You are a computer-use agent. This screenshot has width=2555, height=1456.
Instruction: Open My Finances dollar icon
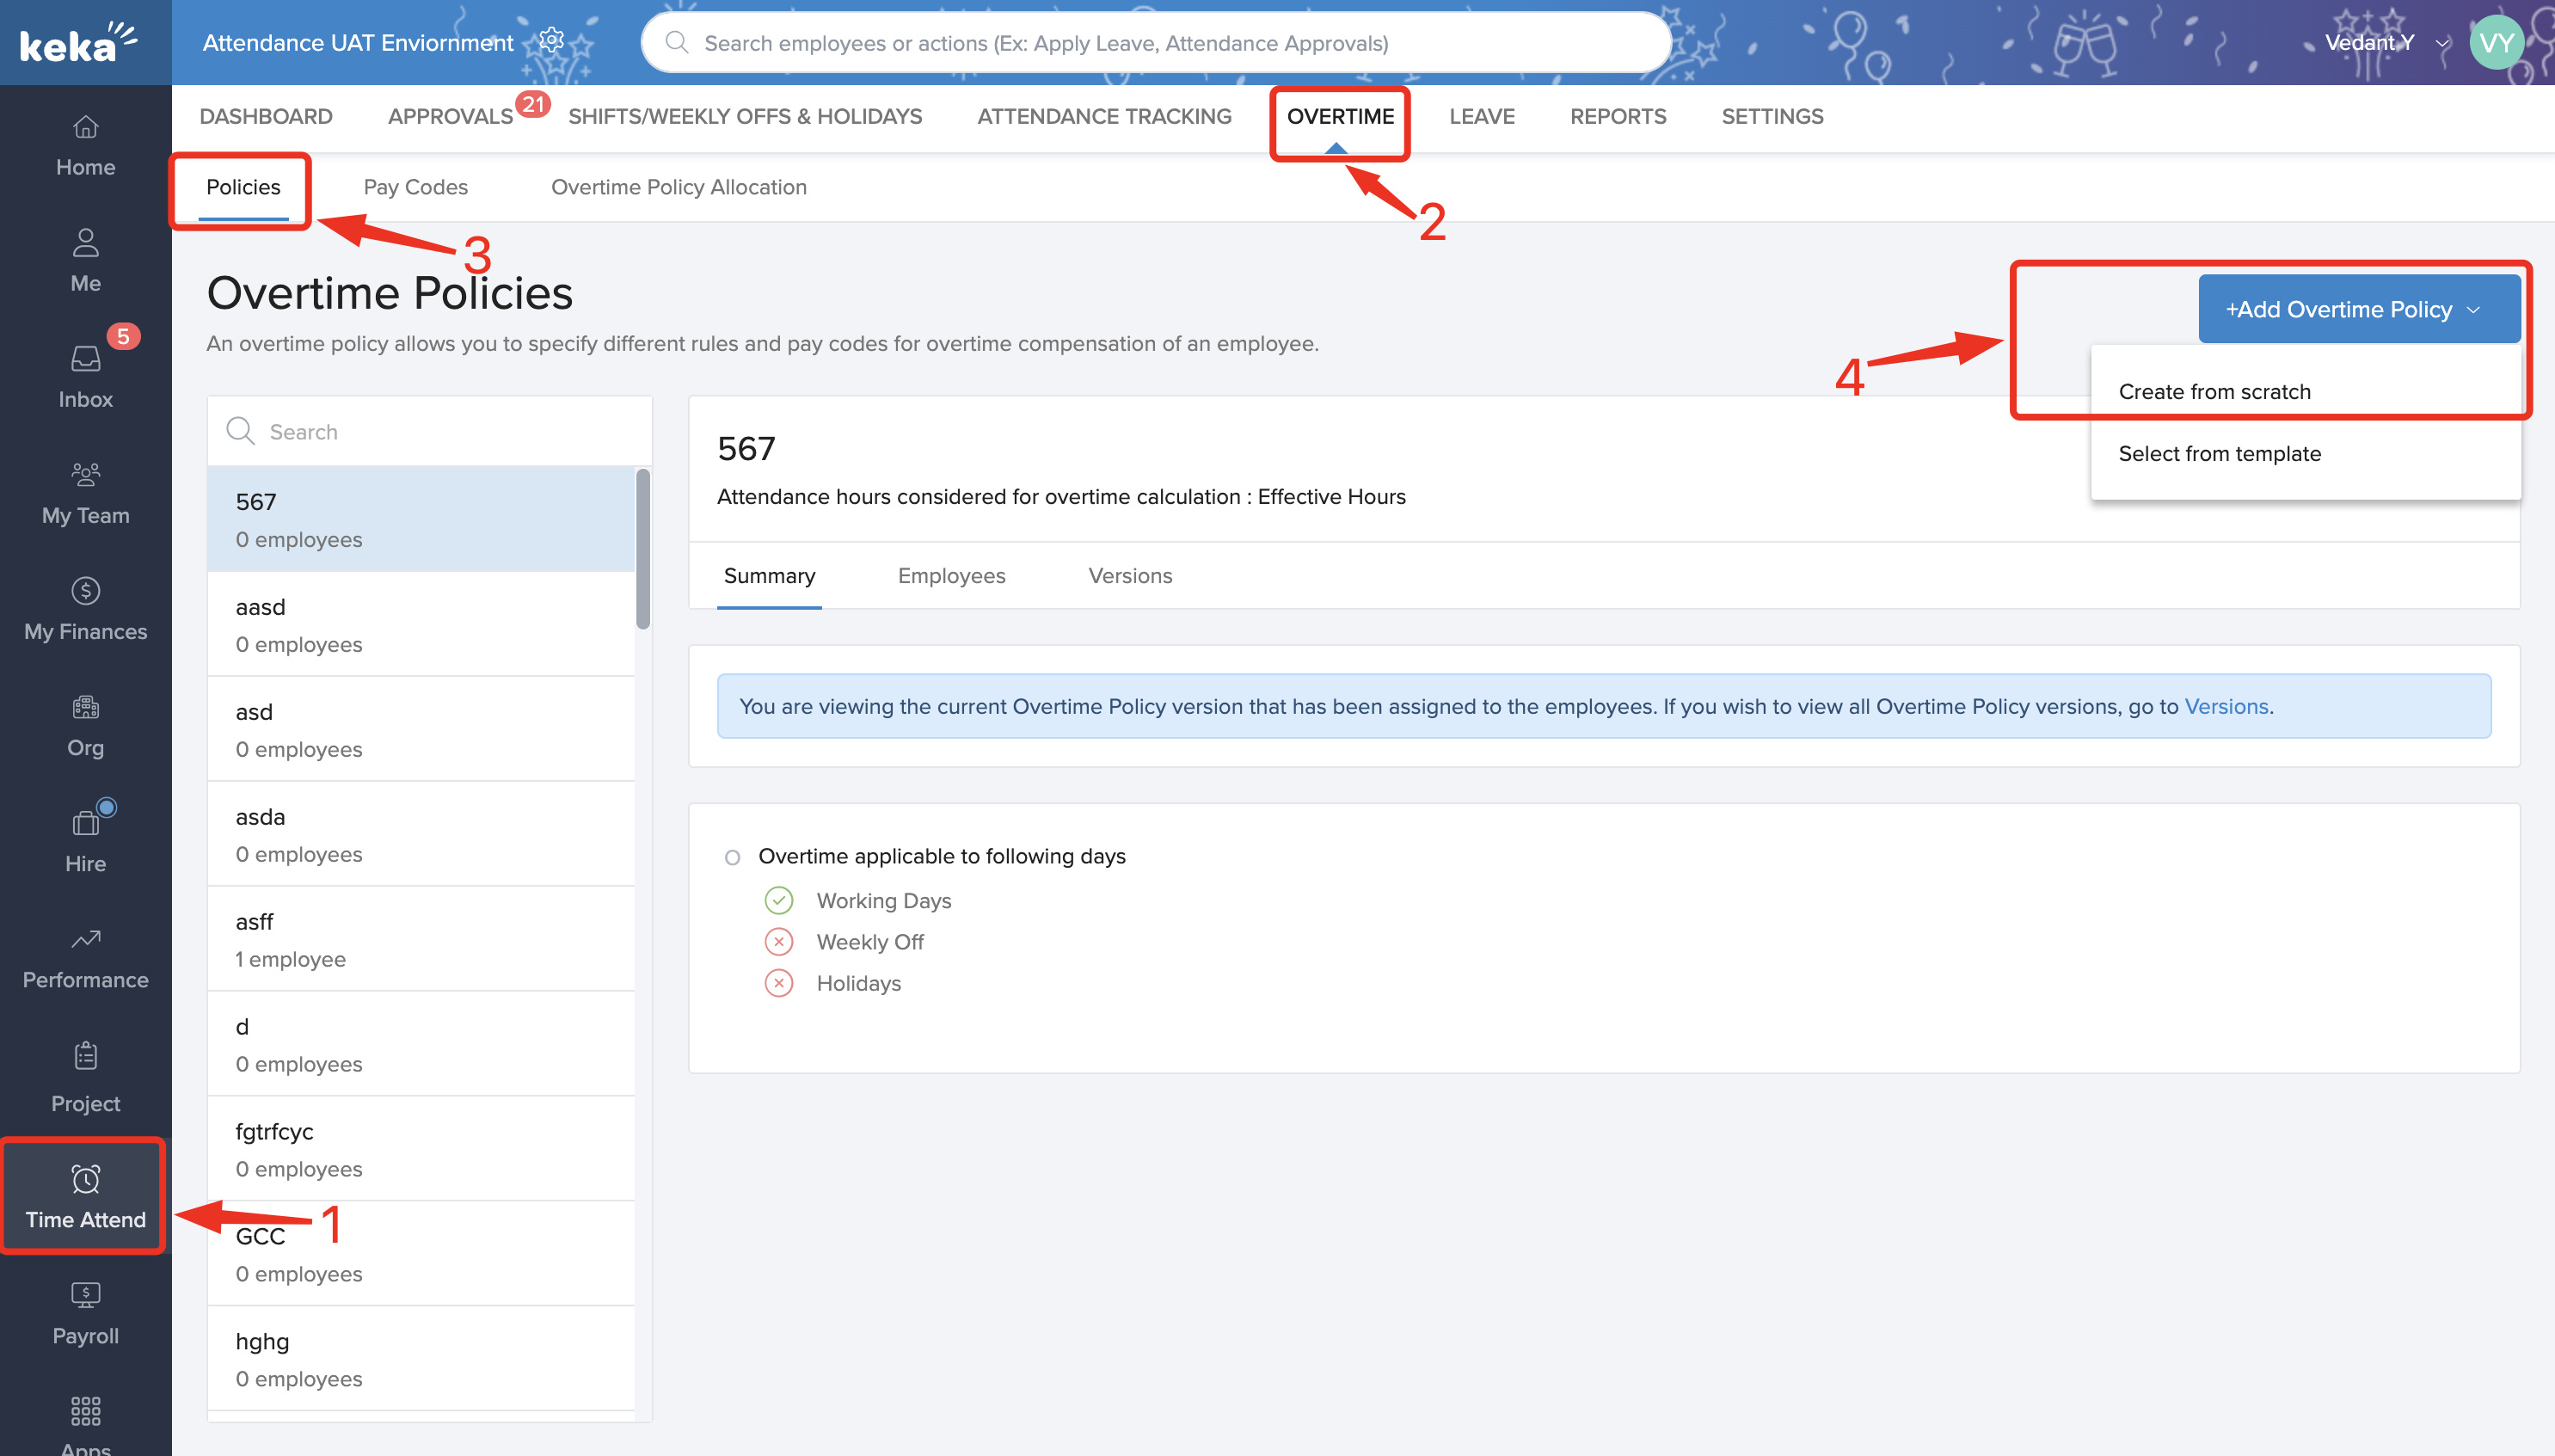point(85,590)
